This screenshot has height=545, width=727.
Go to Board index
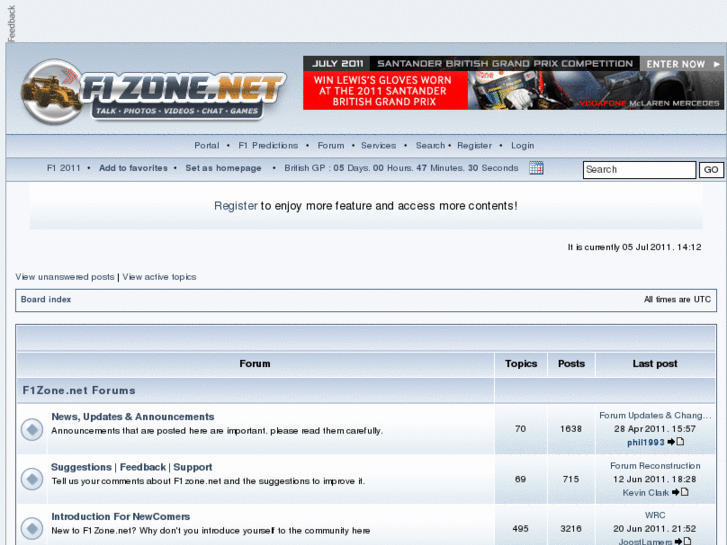[46, 299]
